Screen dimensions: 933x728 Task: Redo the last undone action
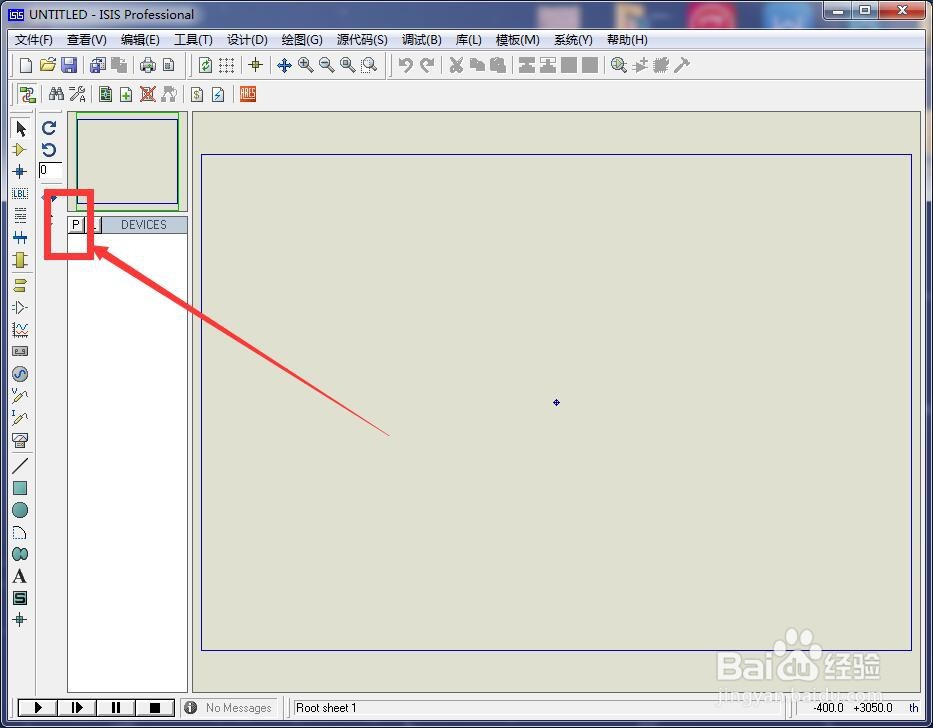[x=427, y=65]
